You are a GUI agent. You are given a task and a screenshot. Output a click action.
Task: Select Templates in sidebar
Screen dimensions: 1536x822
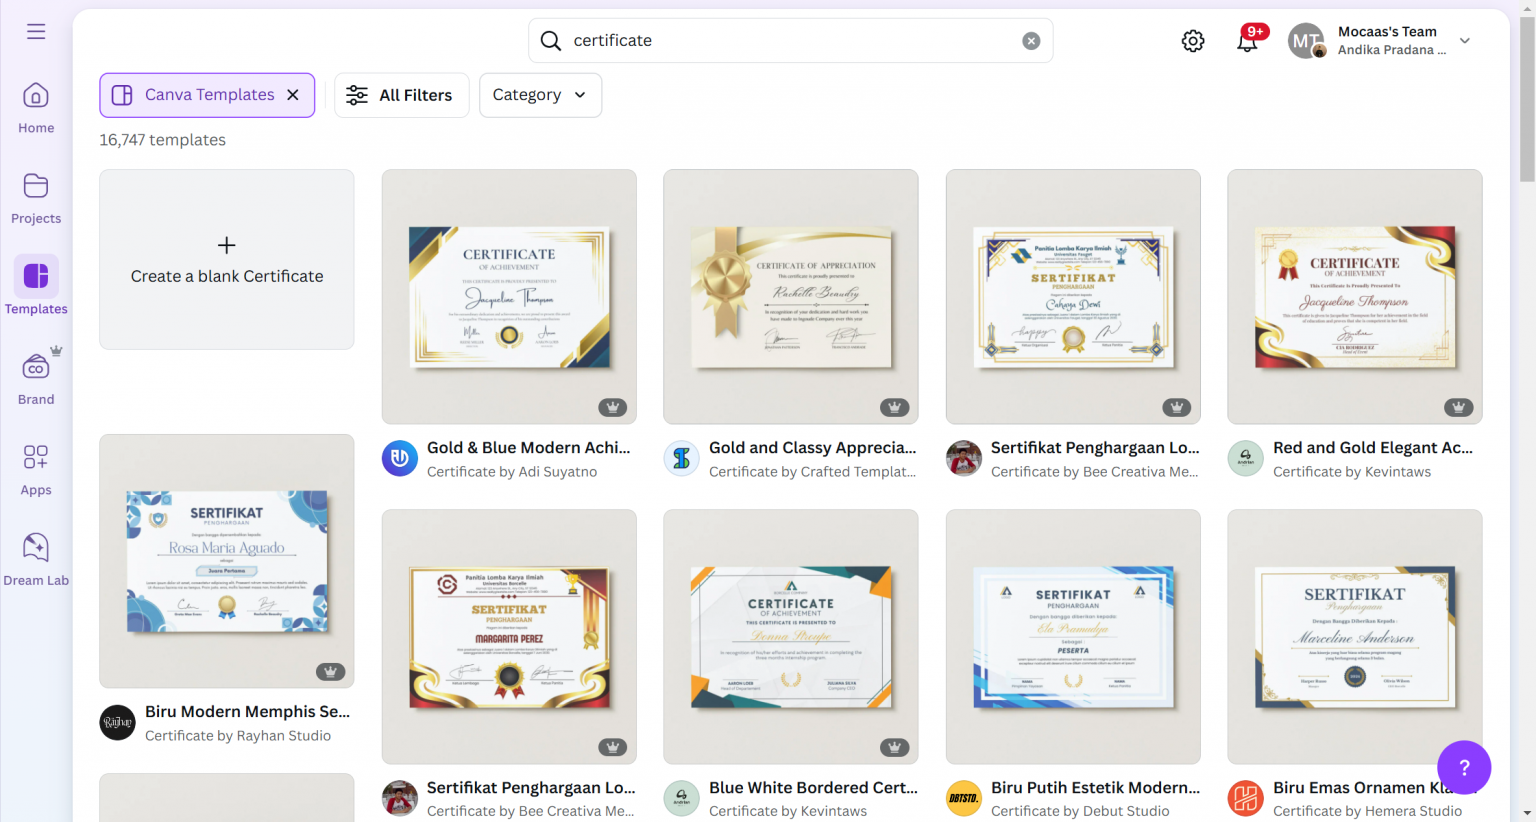[x=36, y=286]
